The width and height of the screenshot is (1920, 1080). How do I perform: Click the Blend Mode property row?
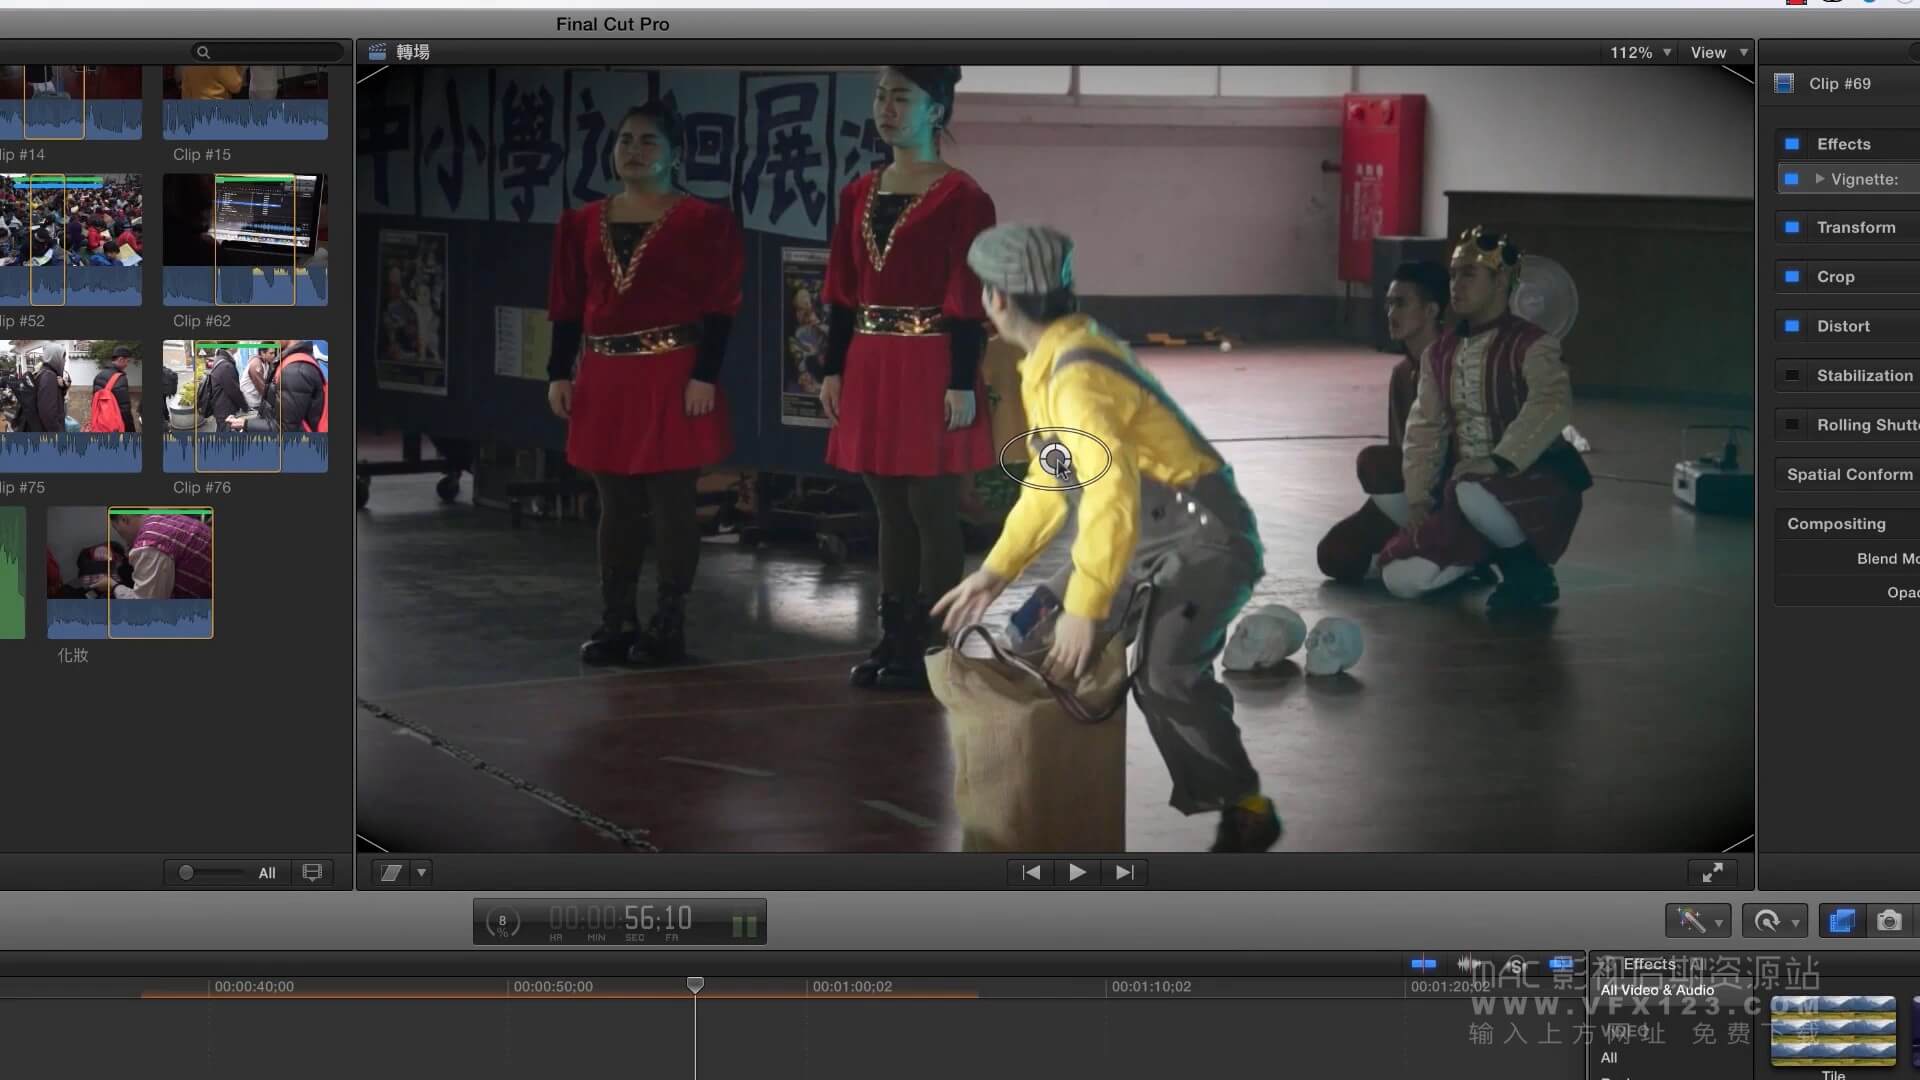click(x=1848, y=558)
